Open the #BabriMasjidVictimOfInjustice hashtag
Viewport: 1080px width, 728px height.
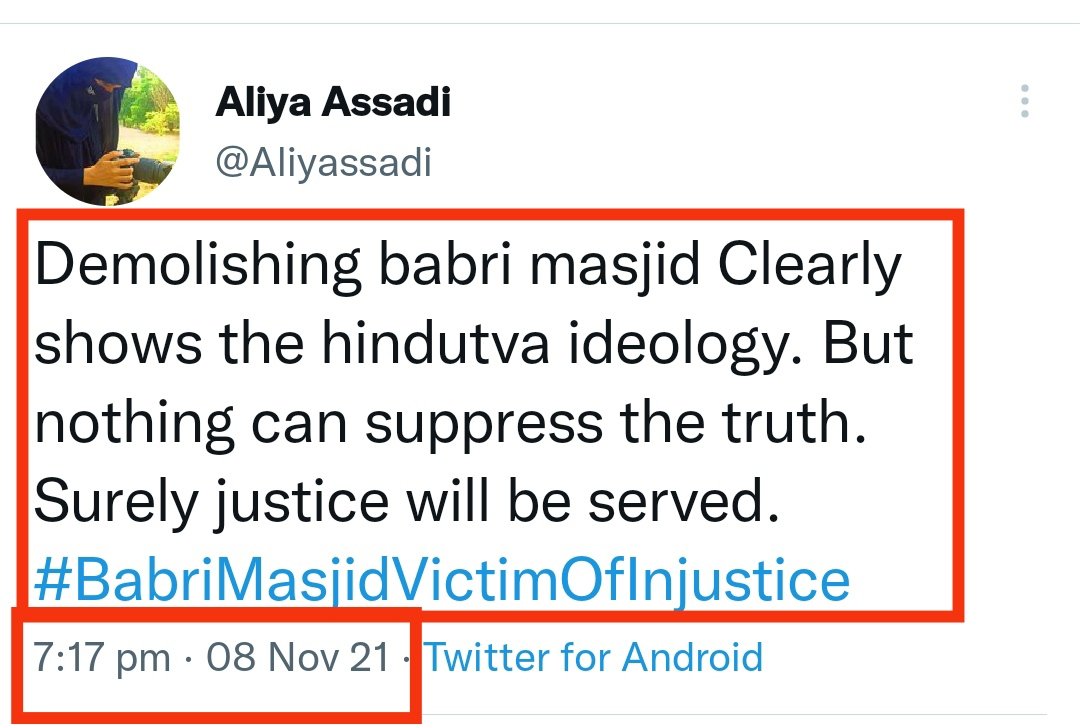[442, 578]
